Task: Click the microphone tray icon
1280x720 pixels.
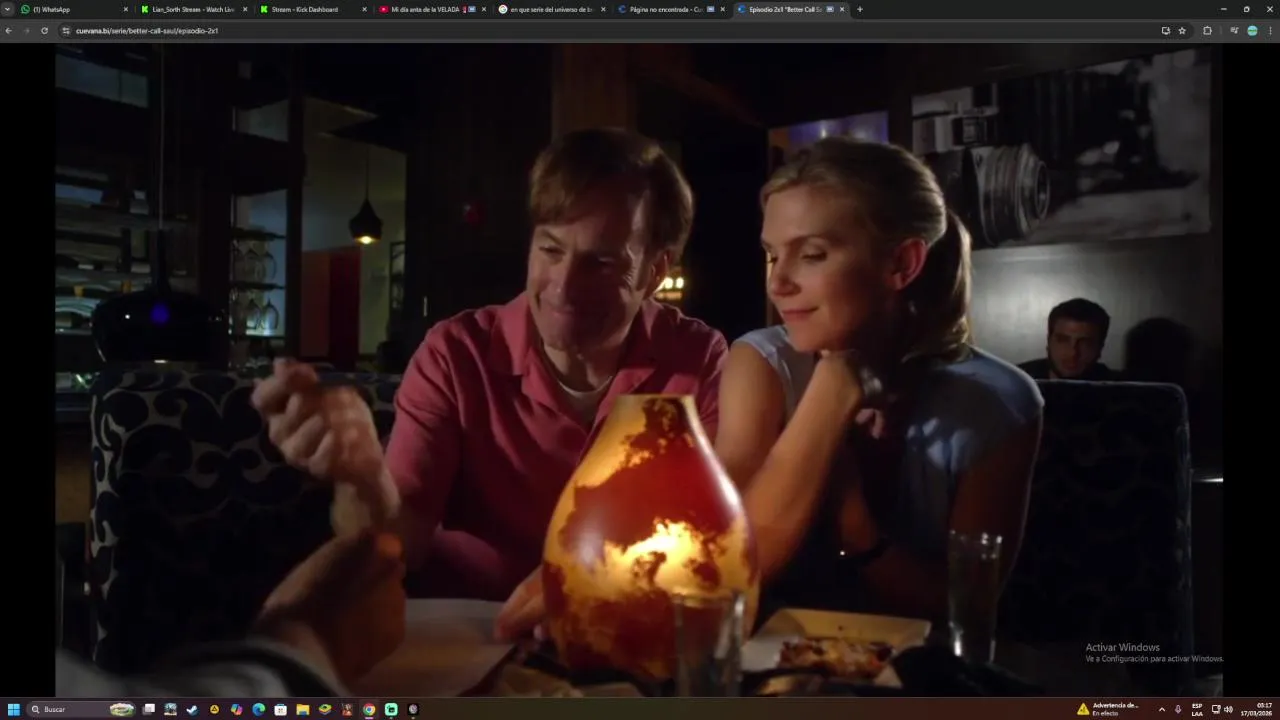Action: tap(1178, 709)
